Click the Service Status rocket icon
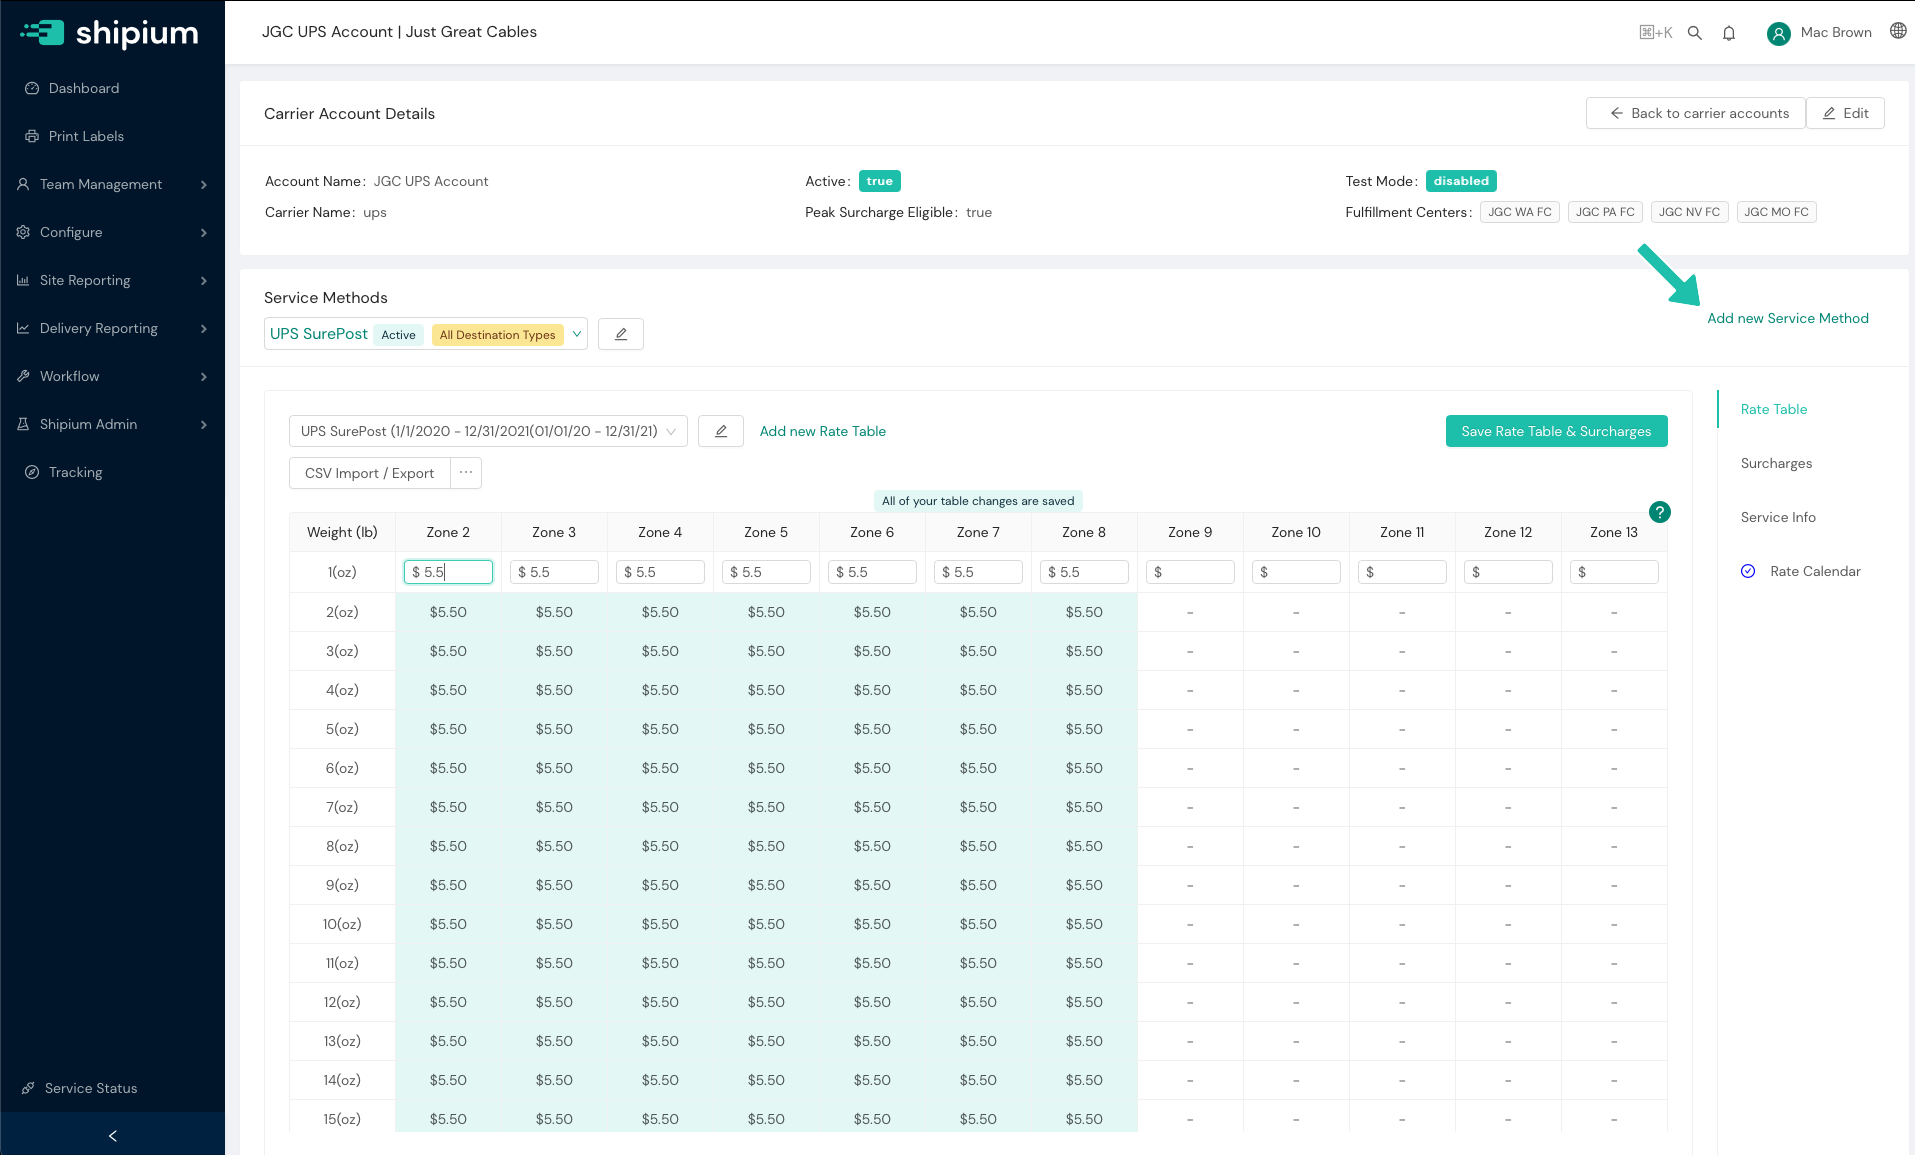 28,1088
